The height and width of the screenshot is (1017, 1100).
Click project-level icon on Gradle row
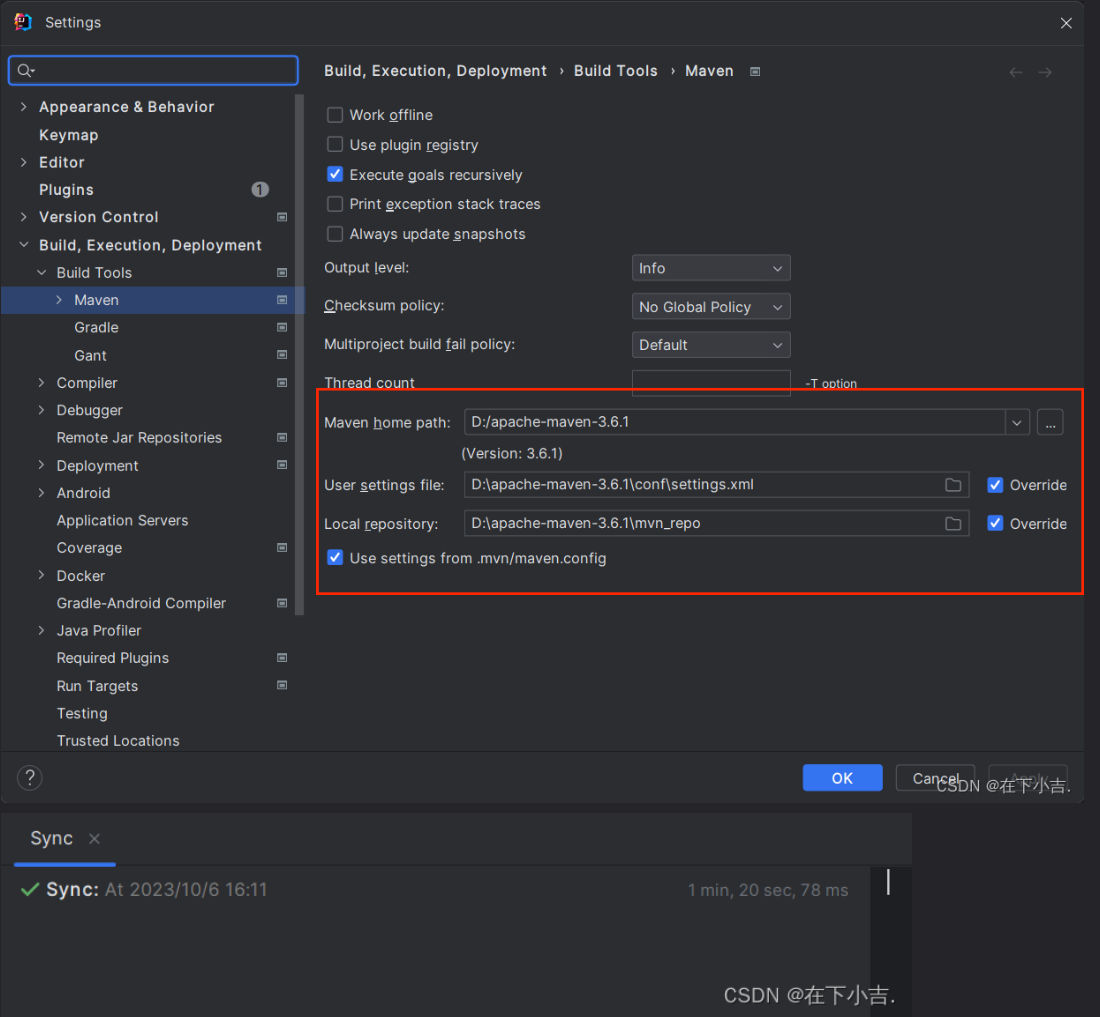pos(282,328)
